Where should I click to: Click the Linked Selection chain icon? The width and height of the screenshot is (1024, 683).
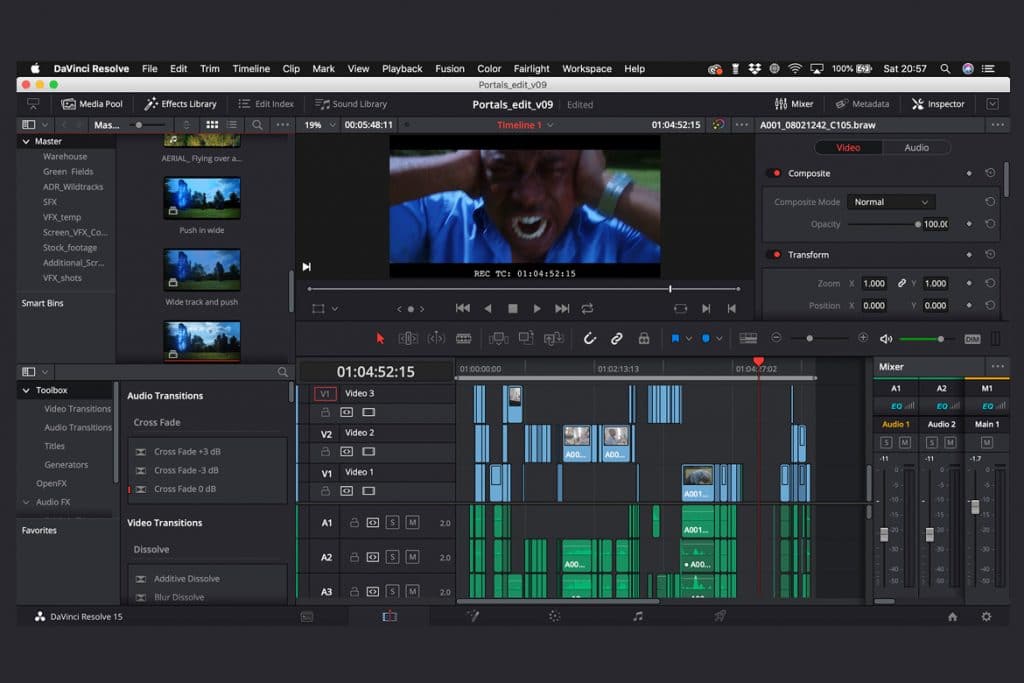point(617,339)
